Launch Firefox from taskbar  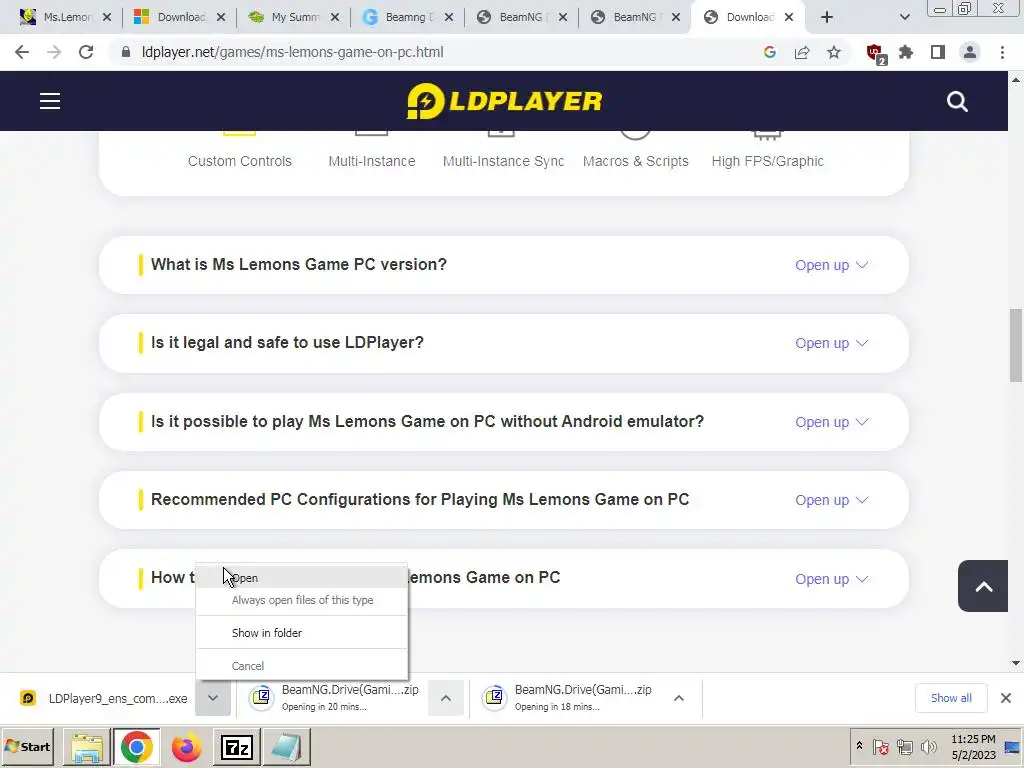pos(186,747)
